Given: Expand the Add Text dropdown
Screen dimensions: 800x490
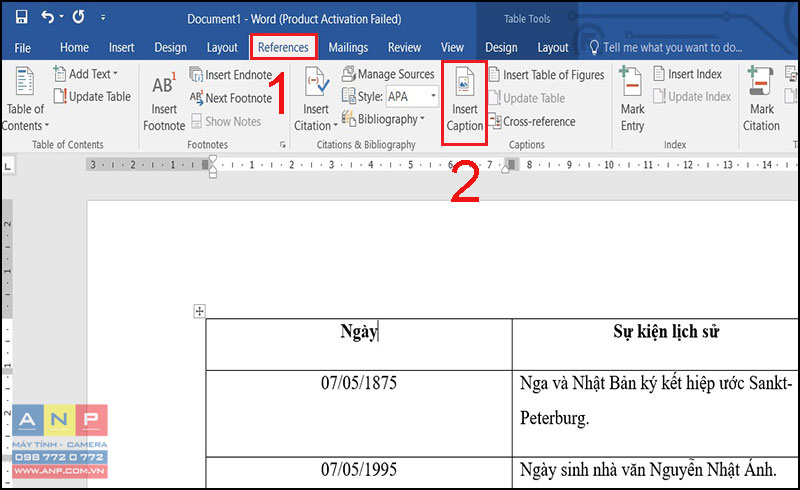Looking at the screenshot, I should (x=86, y=74).
